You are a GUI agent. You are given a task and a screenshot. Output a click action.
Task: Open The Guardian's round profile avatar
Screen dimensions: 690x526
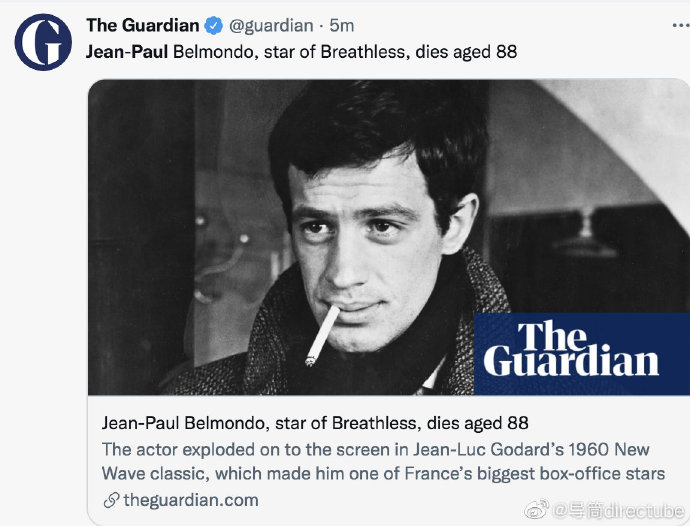coord(43,42)
